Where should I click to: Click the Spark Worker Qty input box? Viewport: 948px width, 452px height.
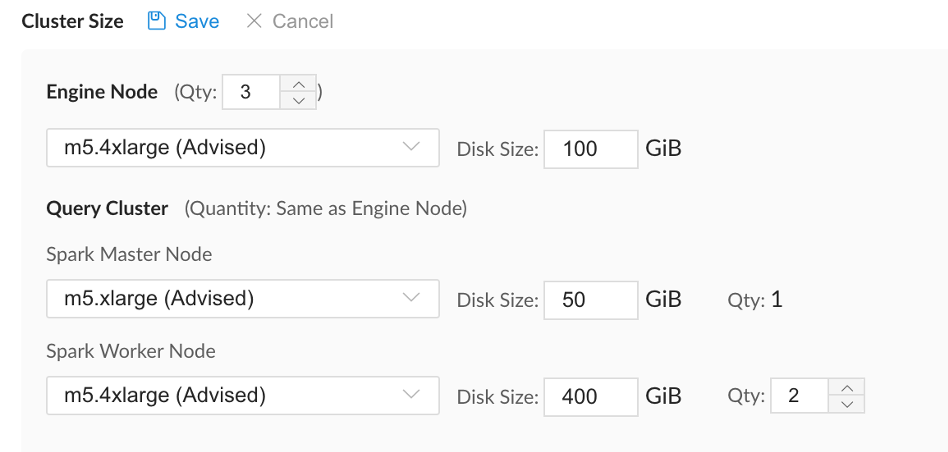tap(800, 396)
